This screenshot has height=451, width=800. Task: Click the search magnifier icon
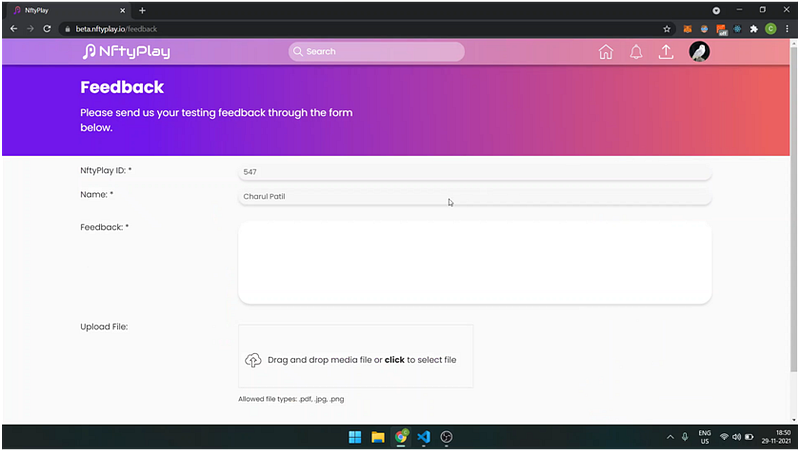pos(298,52)
